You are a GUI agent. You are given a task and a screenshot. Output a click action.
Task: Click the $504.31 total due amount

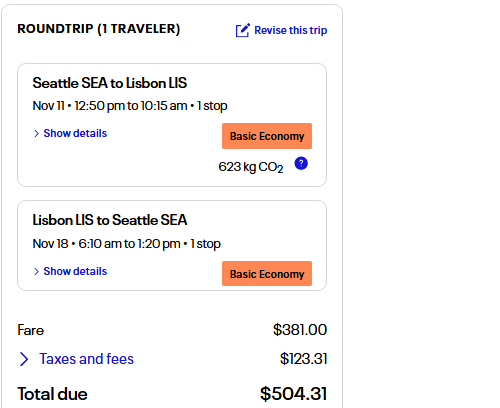(x=294, y=394)
